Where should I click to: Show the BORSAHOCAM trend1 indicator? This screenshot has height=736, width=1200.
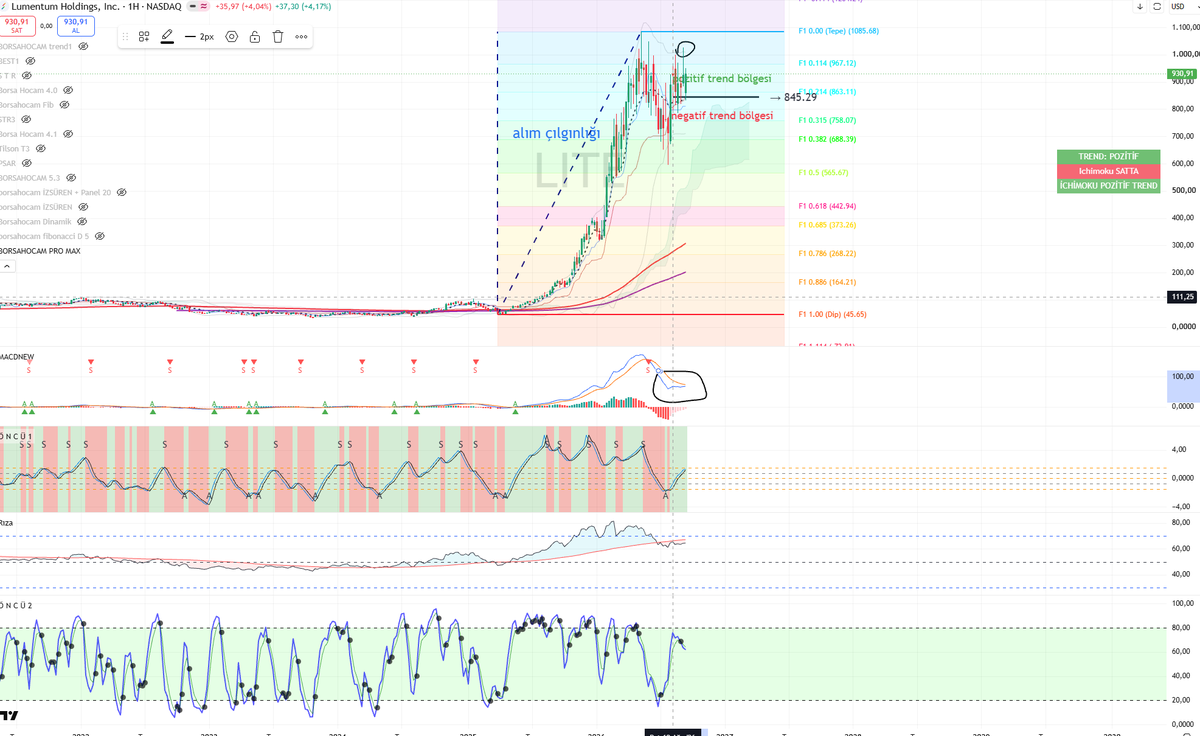pos(84,46)
